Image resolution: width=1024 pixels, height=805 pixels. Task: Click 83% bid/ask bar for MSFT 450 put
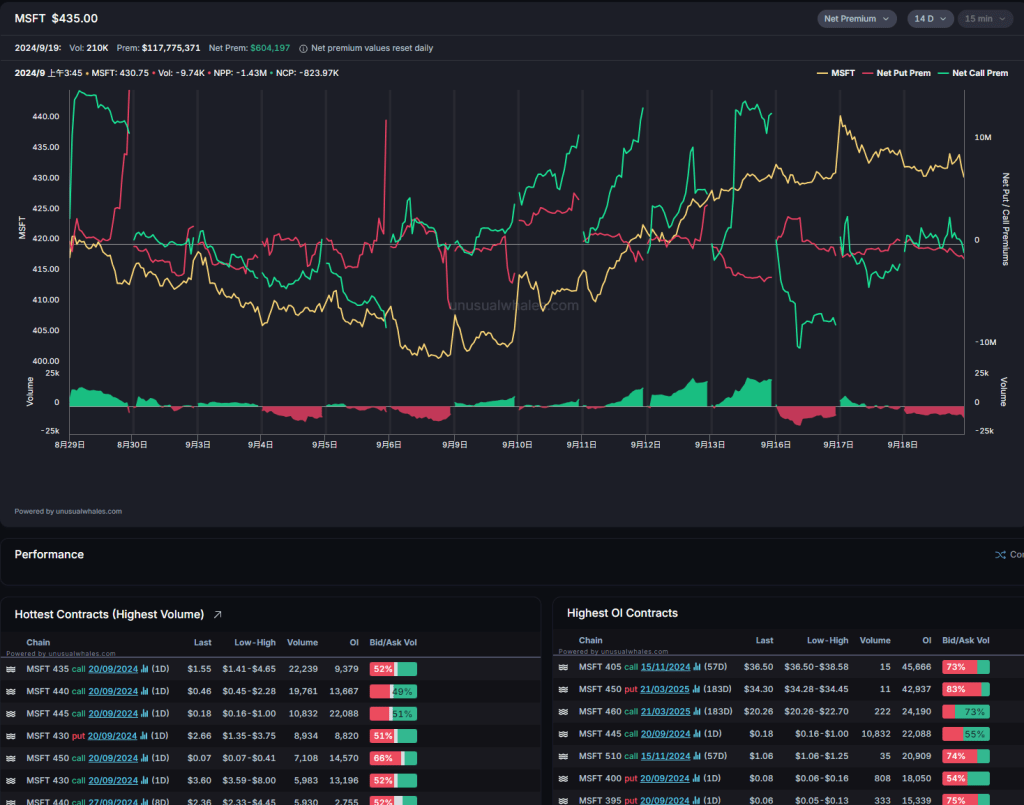pyautogui.click(x=965, y=689)
